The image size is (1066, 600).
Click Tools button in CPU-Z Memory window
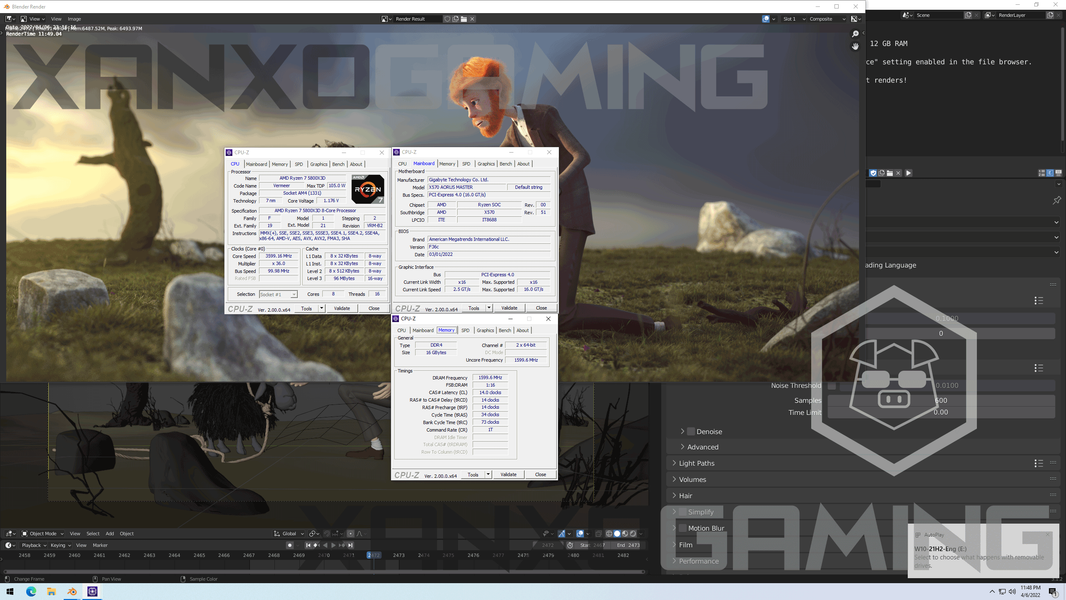coord(472,474)
